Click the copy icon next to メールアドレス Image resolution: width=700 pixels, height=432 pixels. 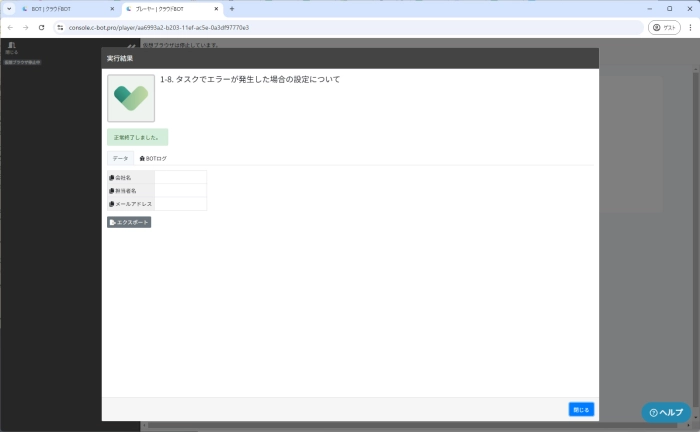click(112, 204)
